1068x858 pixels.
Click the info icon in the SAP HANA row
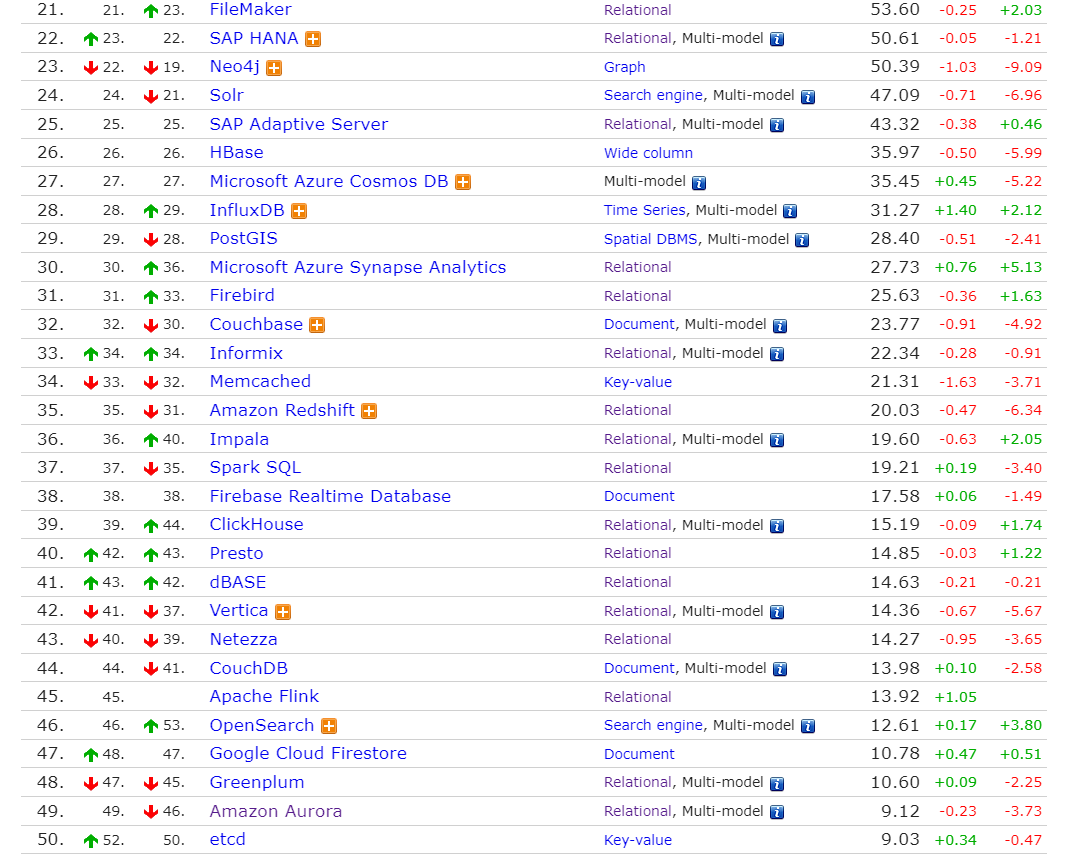[x=777, y=39]
